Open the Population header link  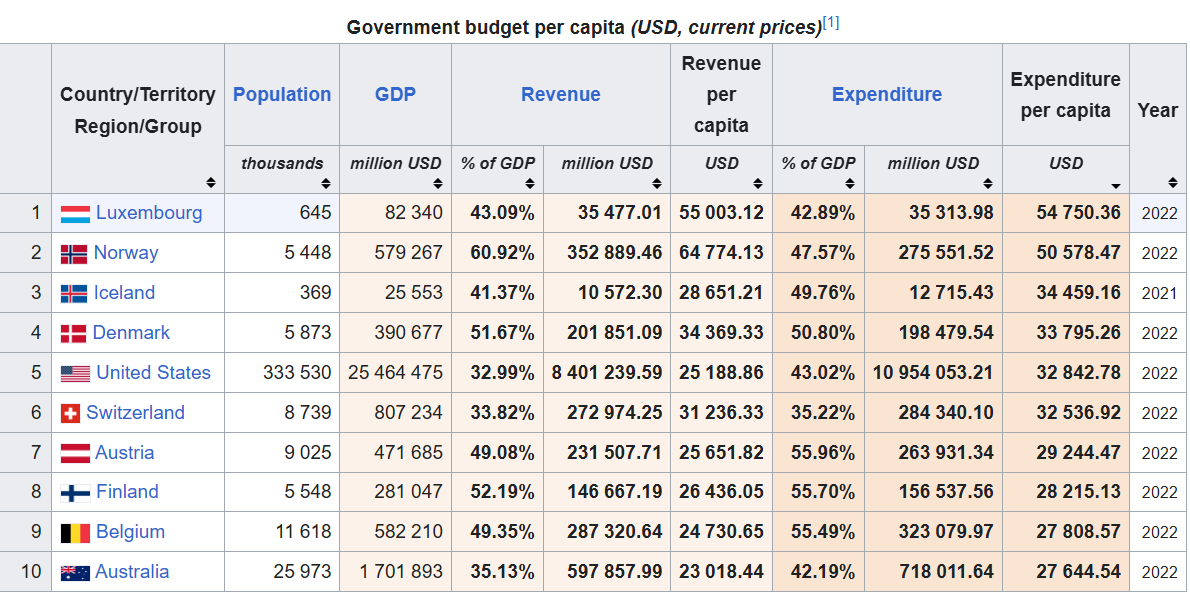click(282, 95)
